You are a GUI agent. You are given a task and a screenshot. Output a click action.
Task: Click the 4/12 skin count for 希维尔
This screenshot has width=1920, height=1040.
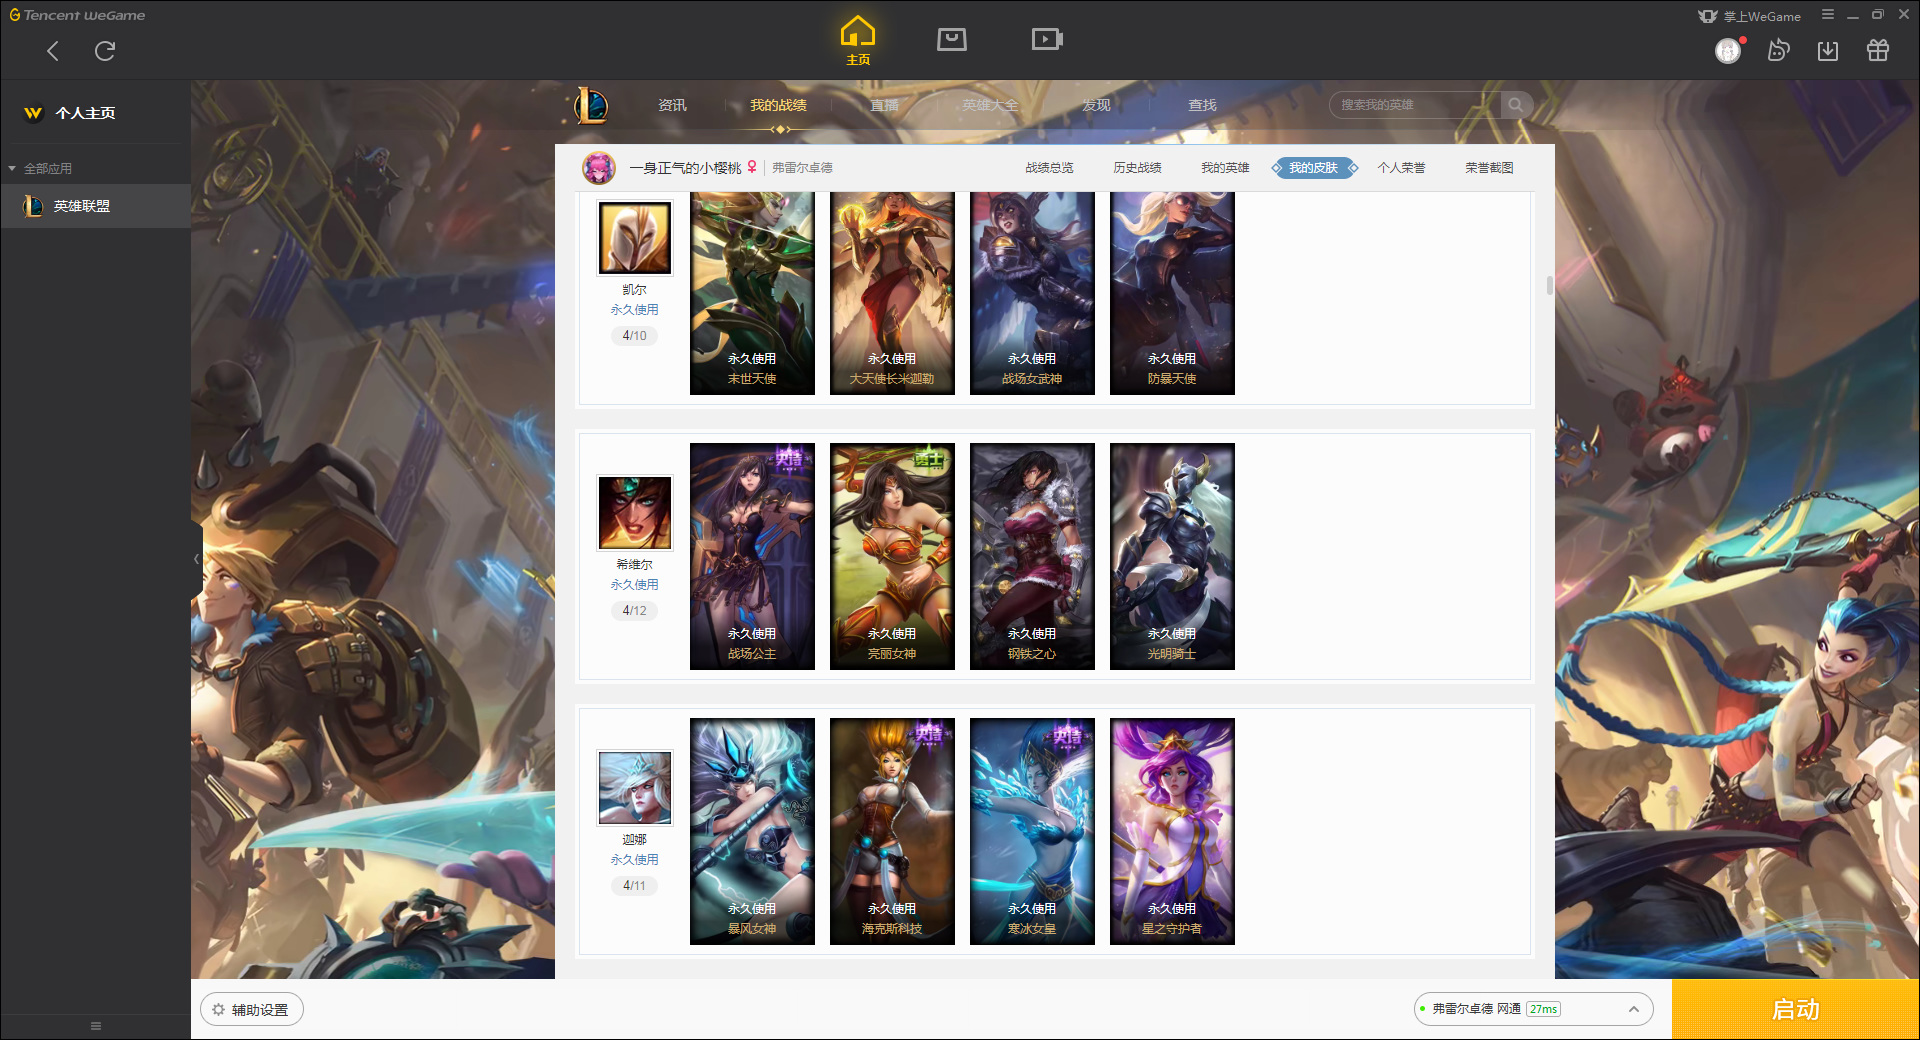point(634,611)
